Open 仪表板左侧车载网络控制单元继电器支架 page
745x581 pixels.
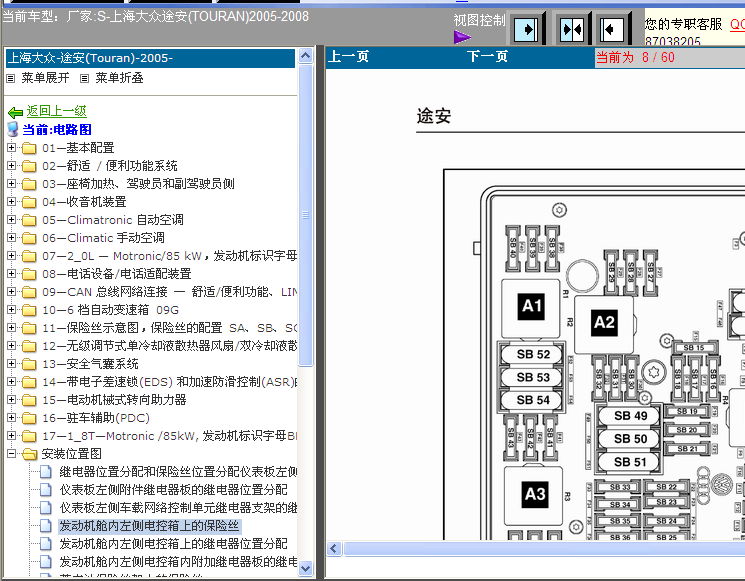point(178,507)
